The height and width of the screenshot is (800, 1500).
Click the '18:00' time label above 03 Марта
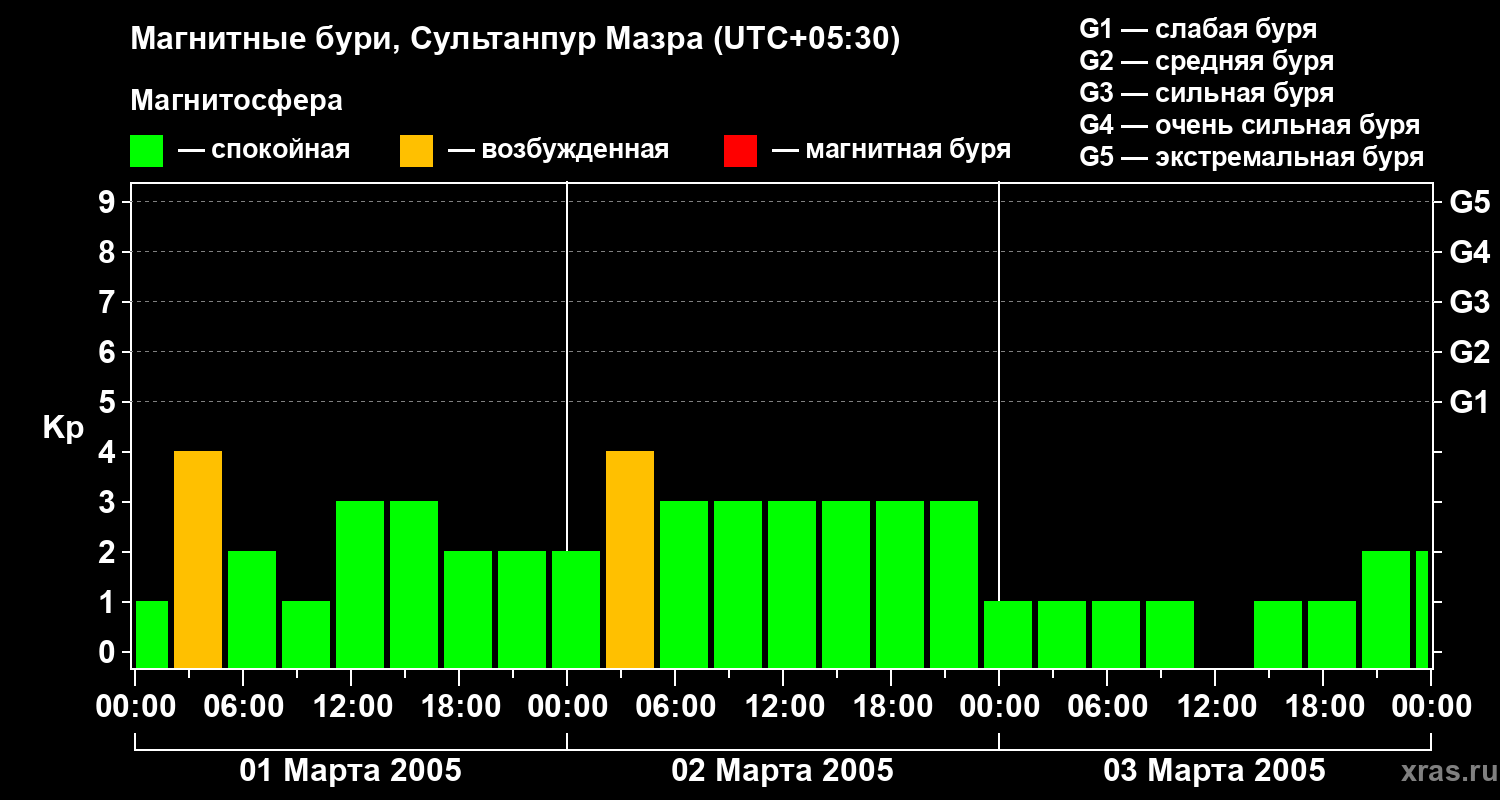pos(1323,707)
